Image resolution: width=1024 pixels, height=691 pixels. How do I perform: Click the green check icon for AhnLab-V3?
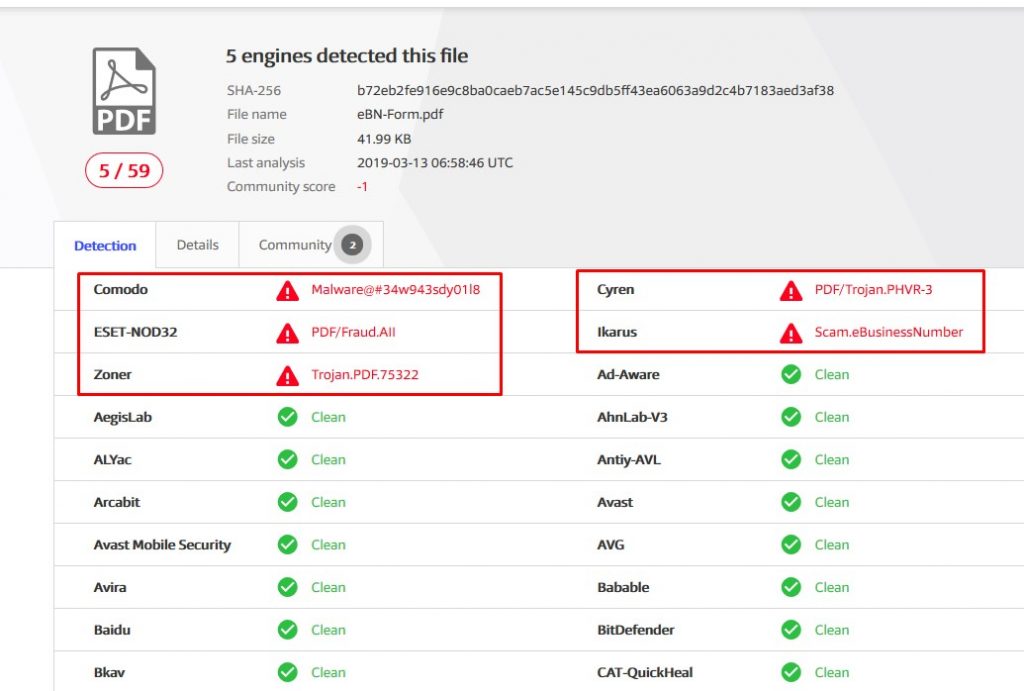pos(791,417)
